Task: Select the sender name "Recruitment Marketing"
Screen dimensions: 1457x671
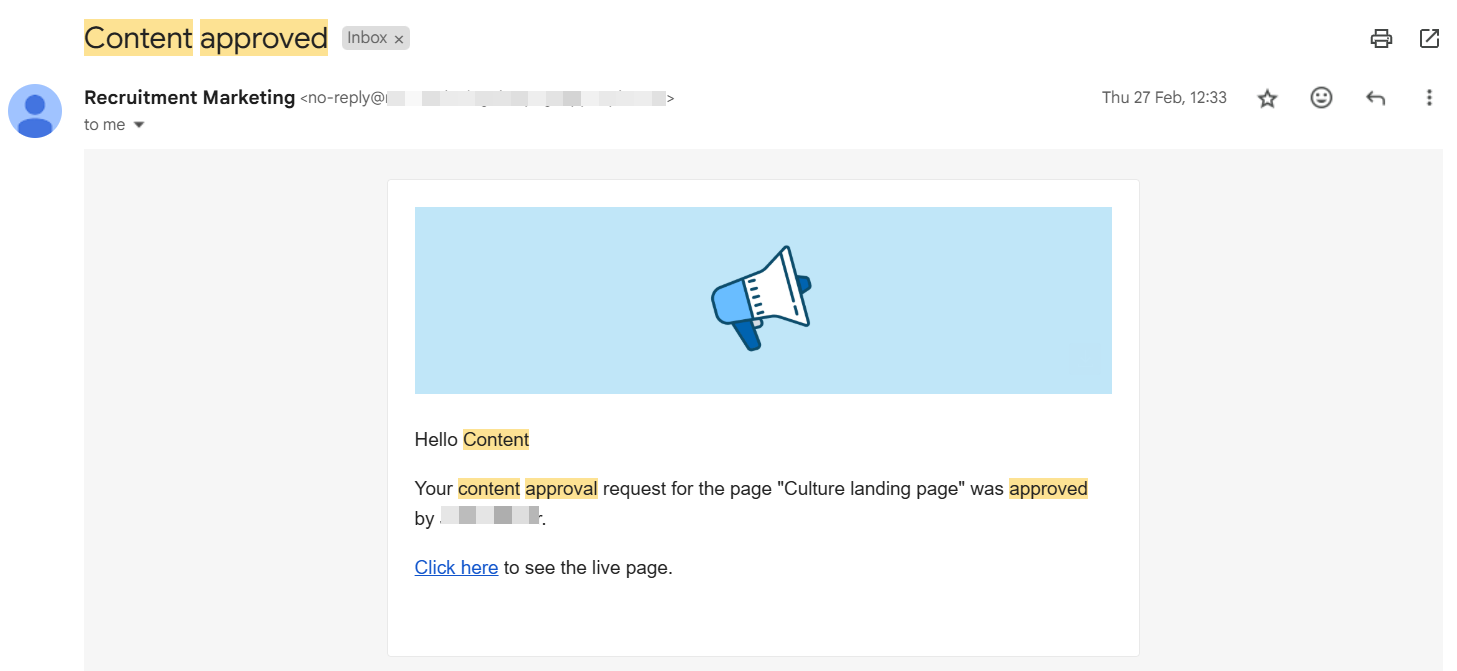Action: (189, 98)
